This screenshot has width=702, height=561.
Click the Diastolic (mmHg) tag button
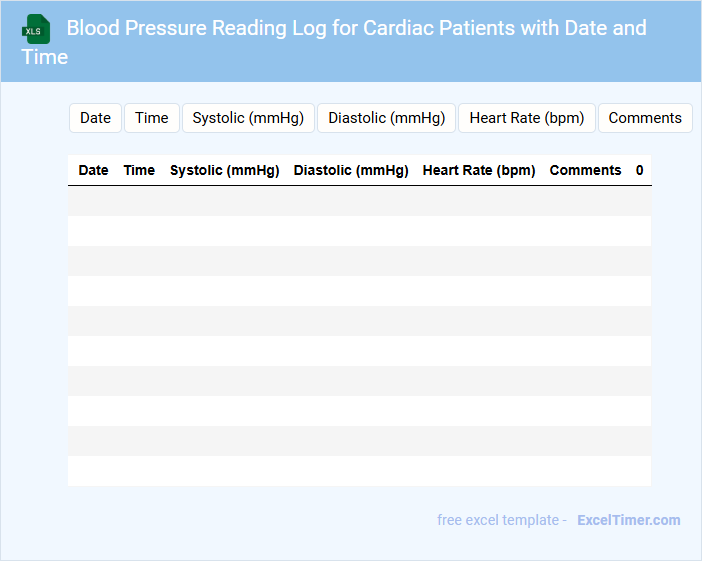tap(386, 118)
